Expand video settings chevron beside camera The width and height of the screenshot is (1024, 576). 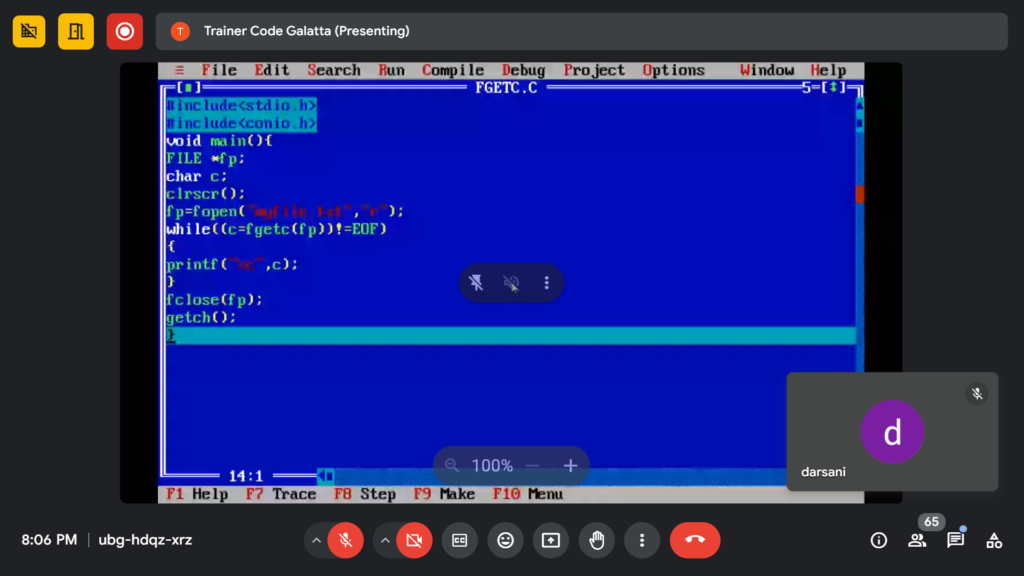click(384, 540)
